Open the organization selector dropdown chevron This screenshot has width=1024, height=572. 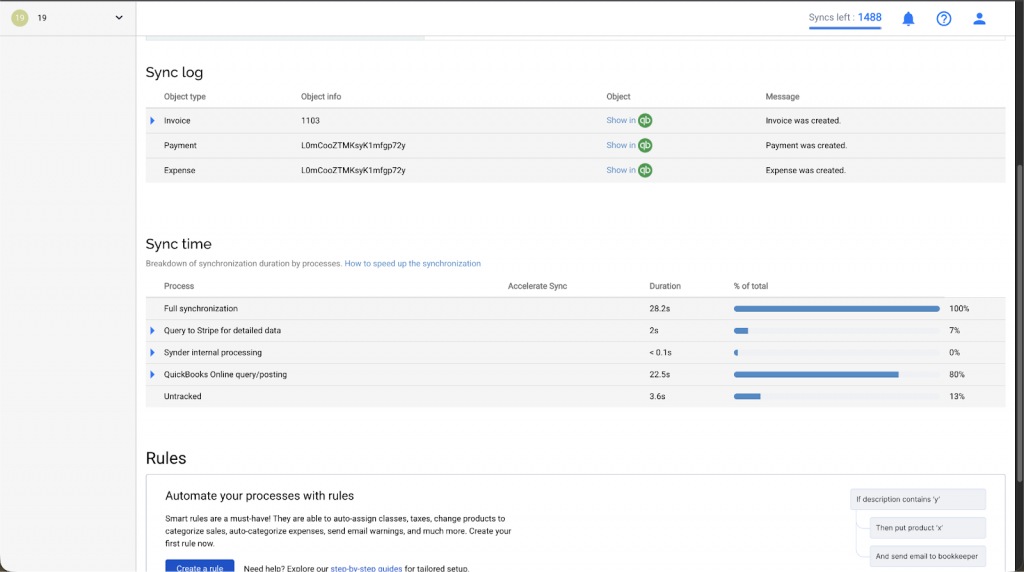(119, 18)
